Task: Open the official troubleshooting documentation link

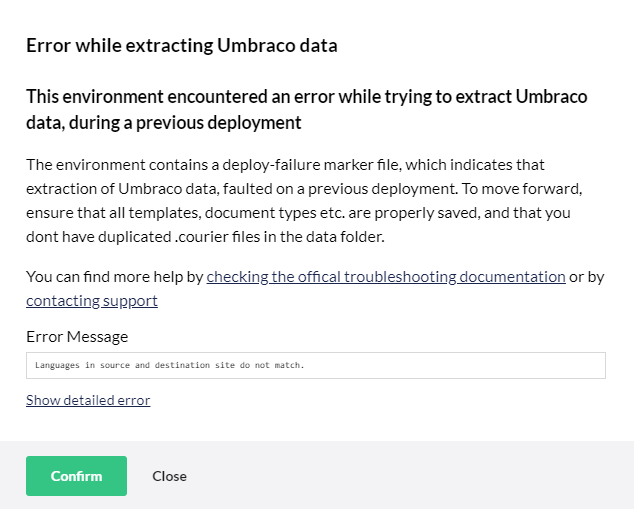Action: [385, 277]
